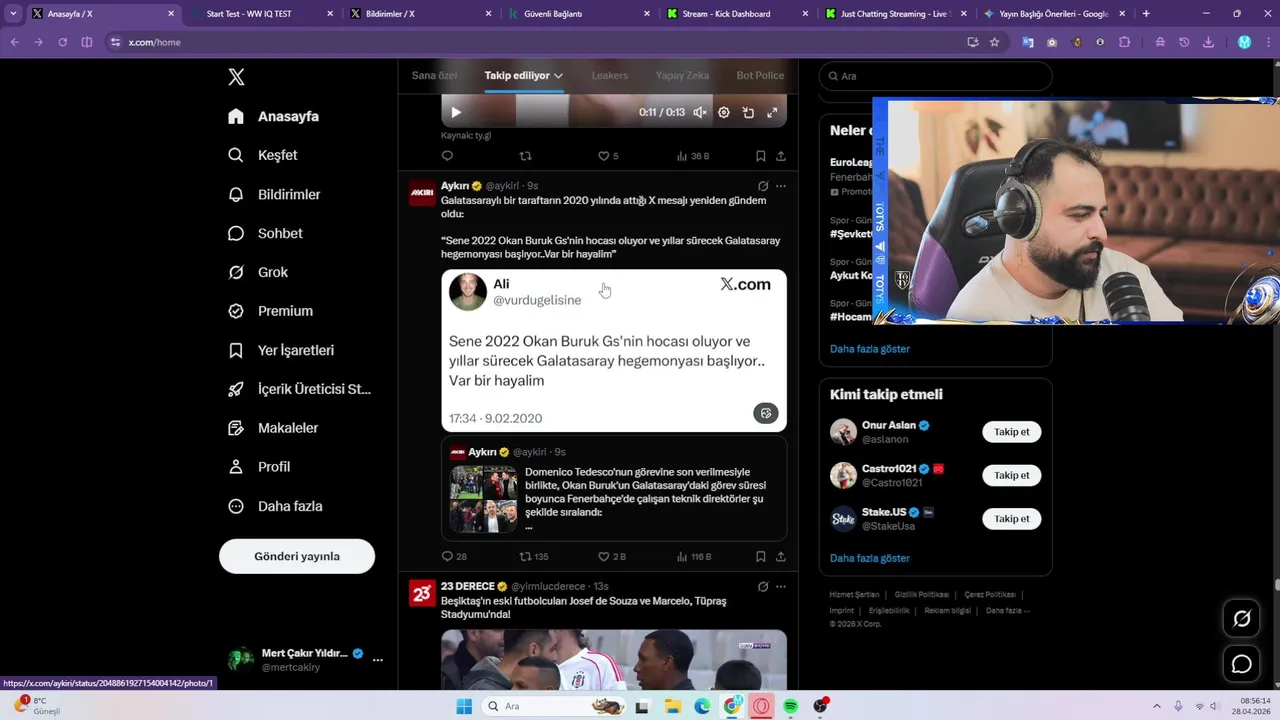Reply to Aykırı post with 28 replies
The height and width of the screenshot is (720, 1280).
tap(454, 557)
